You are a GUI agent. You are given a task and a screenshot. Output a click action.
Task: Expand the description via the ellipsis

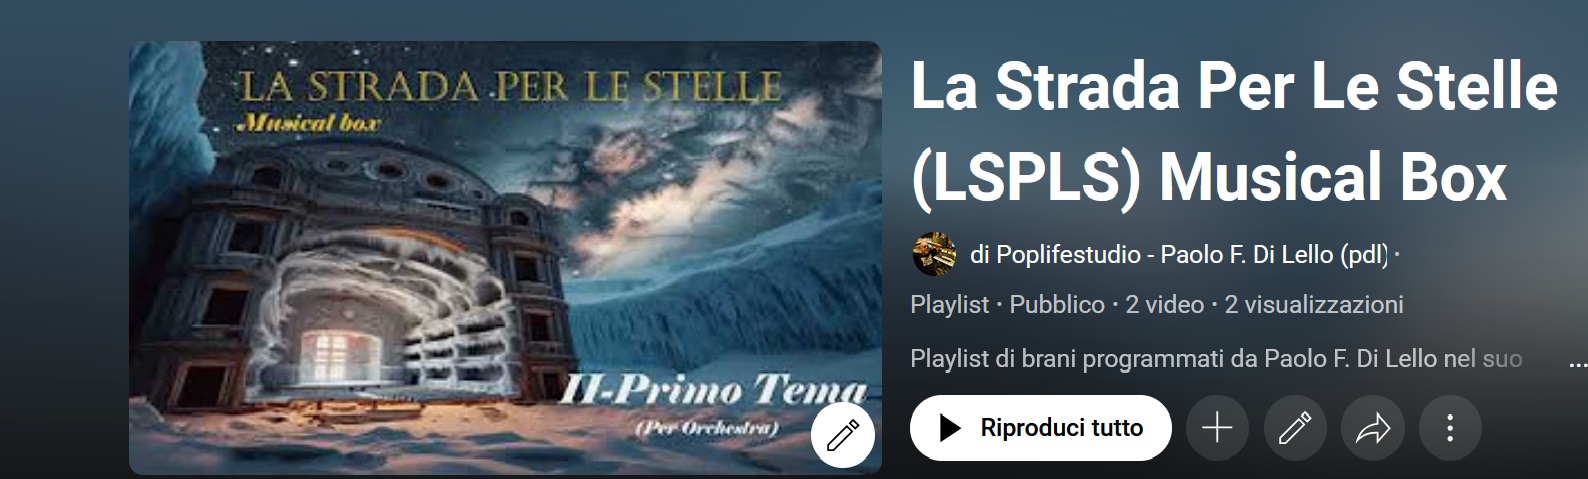[1577, 364]
